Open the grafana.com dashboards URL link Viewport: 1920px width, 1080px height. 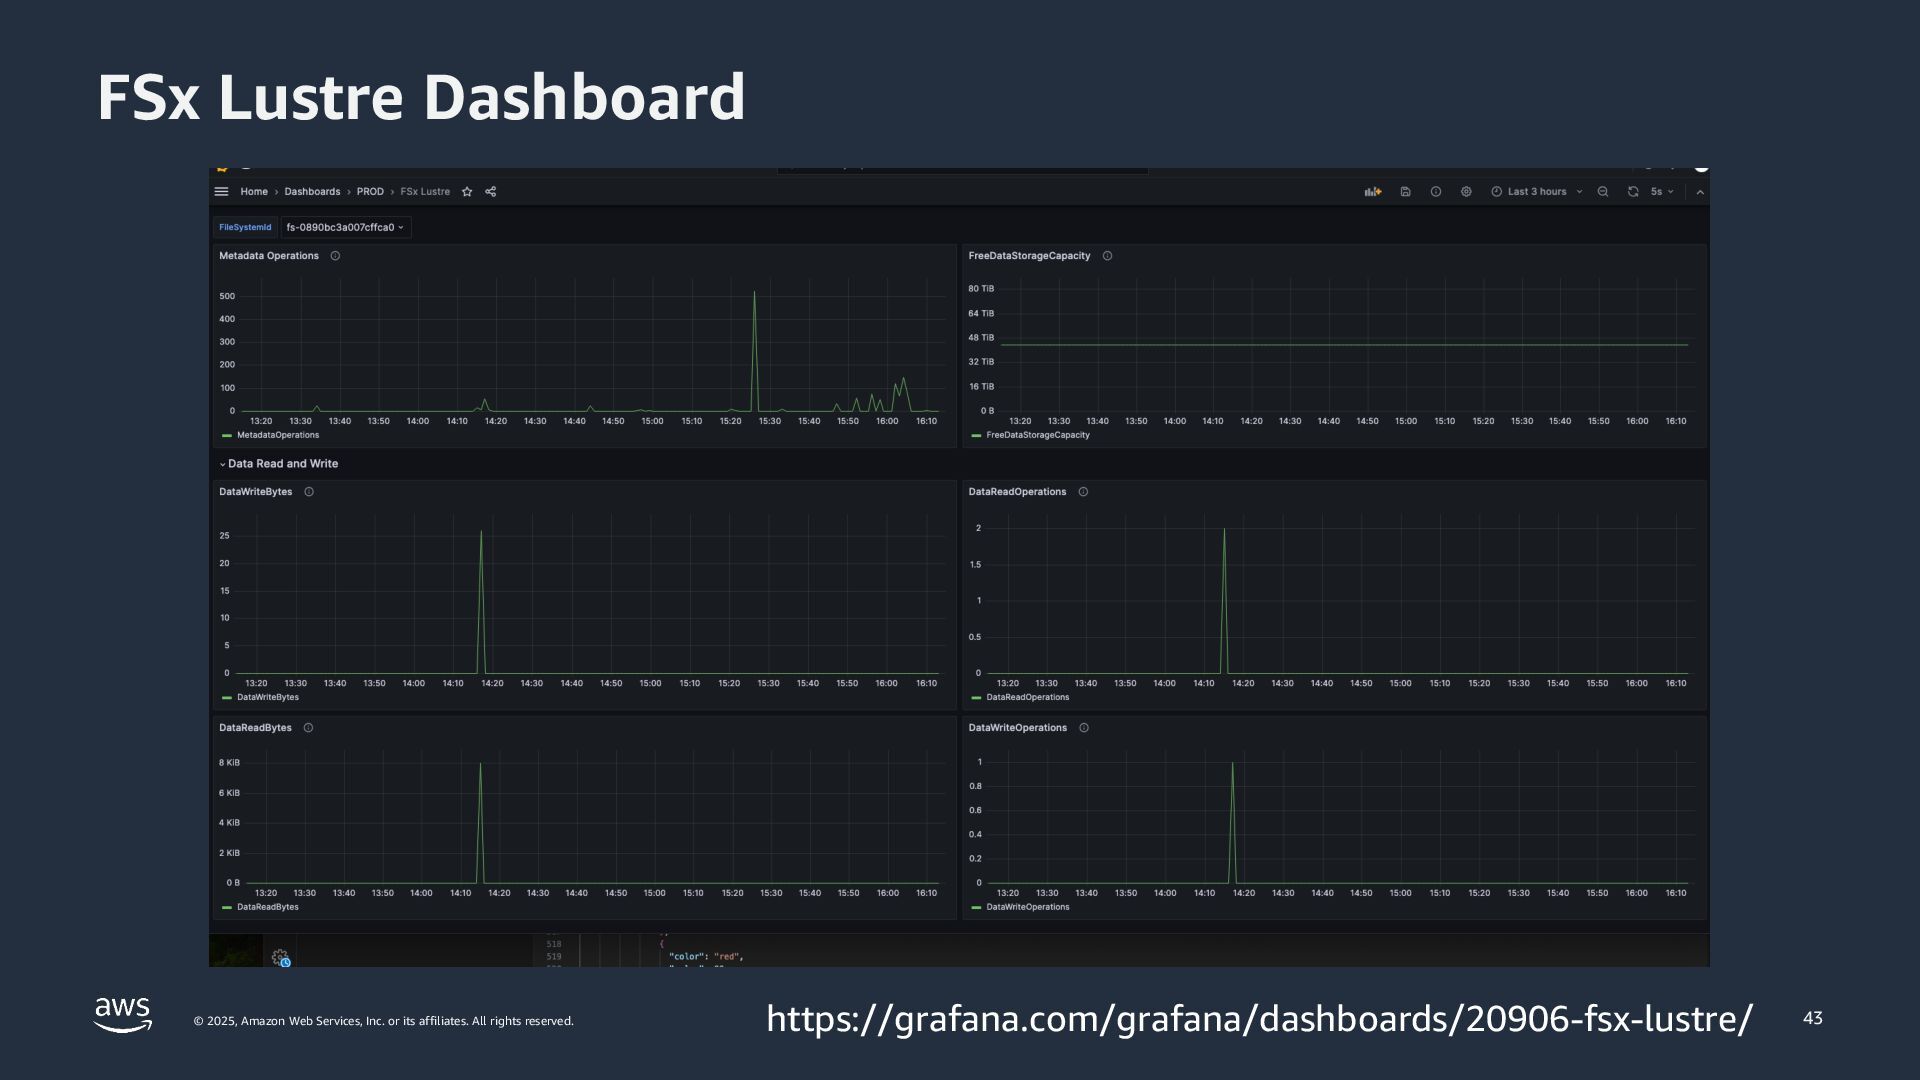[x=1259, y=1019]
